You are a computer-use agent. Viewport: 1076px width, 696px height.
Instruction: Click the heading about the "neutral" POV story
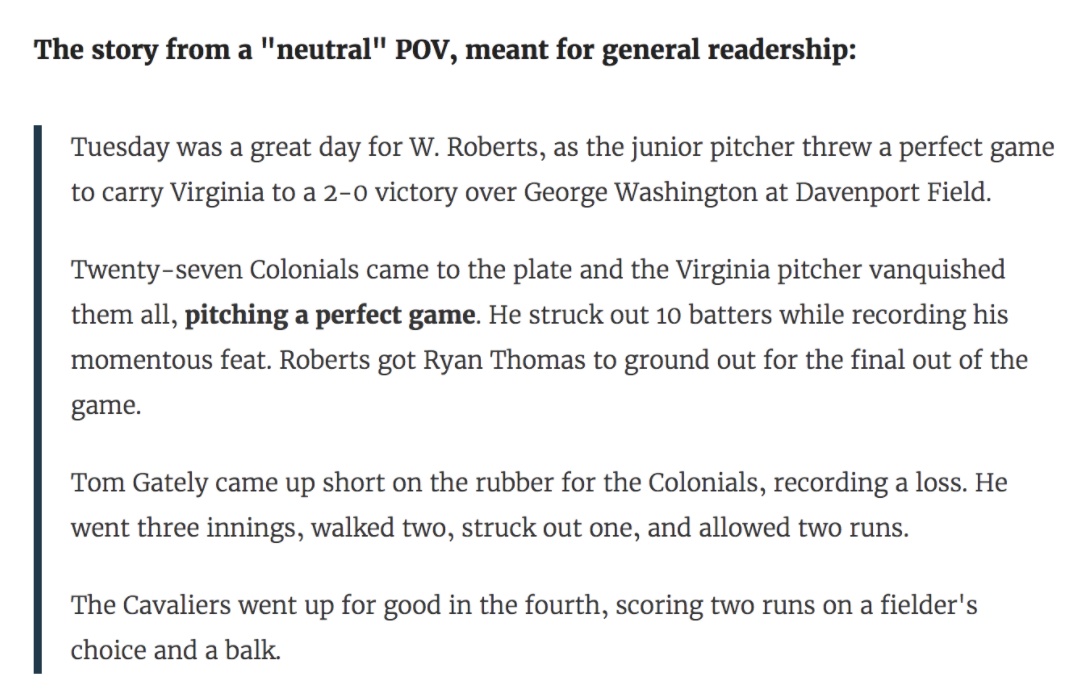coord(445,50)
